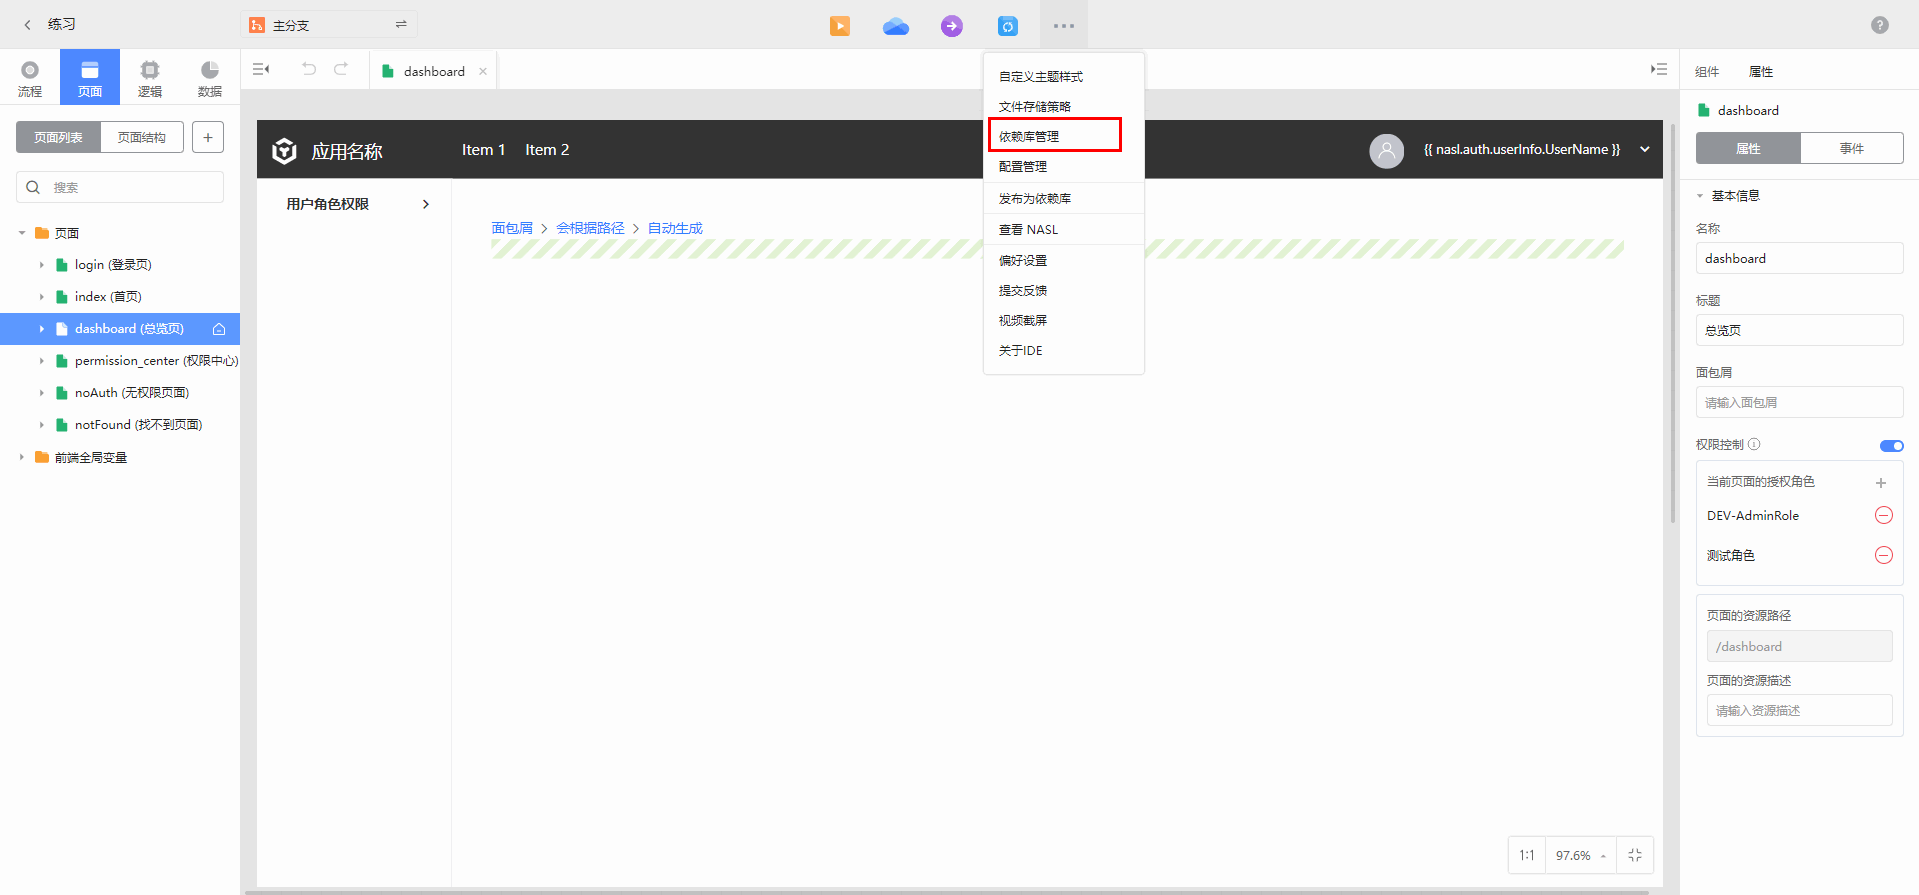1919x895 pixels.
Task: Choose 配置管理 from the menu
Action: click(x=1064, y=167)
